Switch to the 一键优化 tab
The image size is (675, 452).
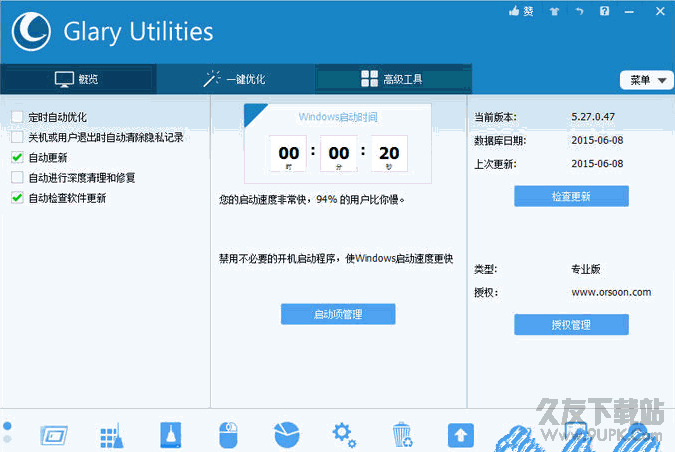(x=235, y=79)
